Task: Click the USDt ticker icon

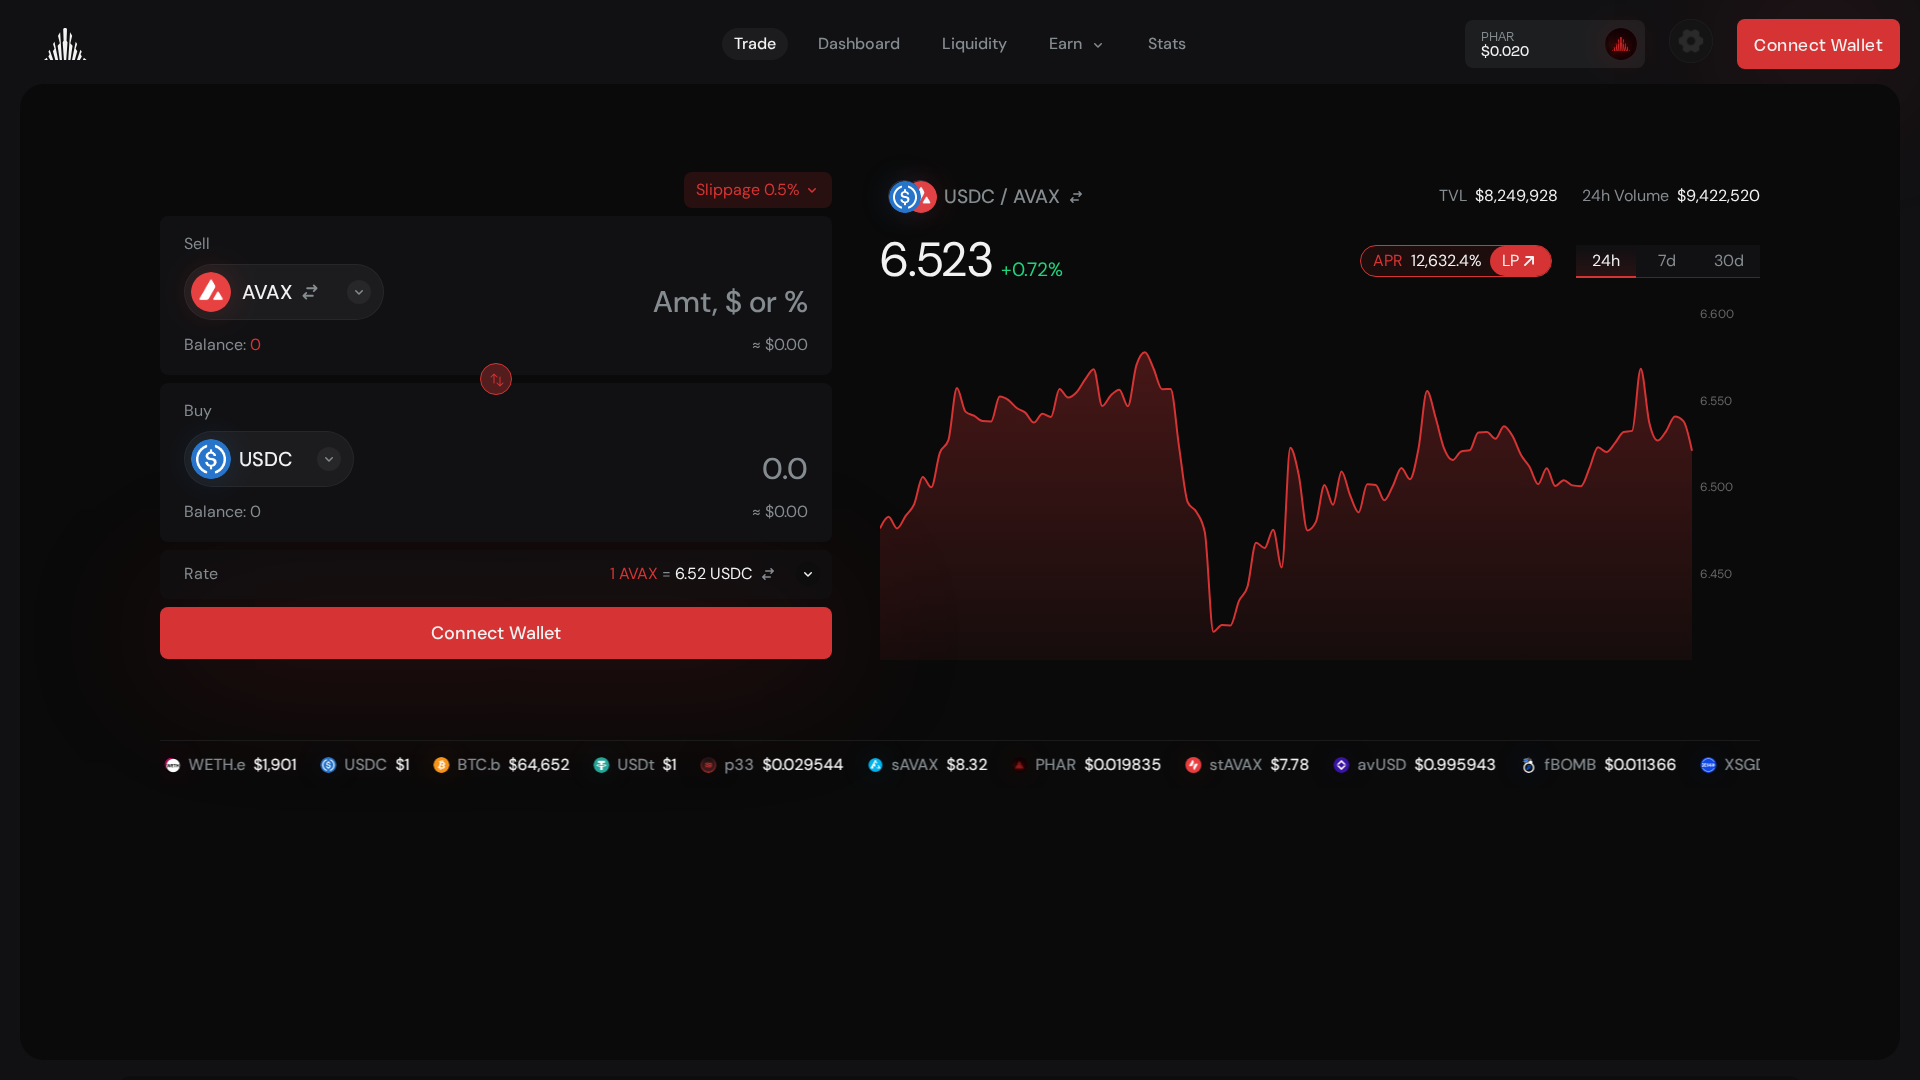Action: (601, 765)
